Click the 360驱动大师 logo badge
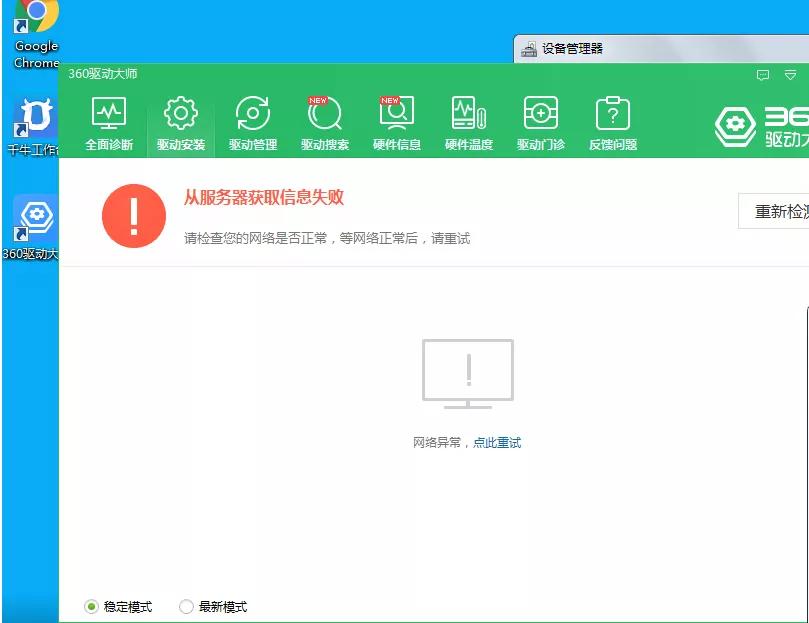809x623 pixels. click(x=735, y=124)
